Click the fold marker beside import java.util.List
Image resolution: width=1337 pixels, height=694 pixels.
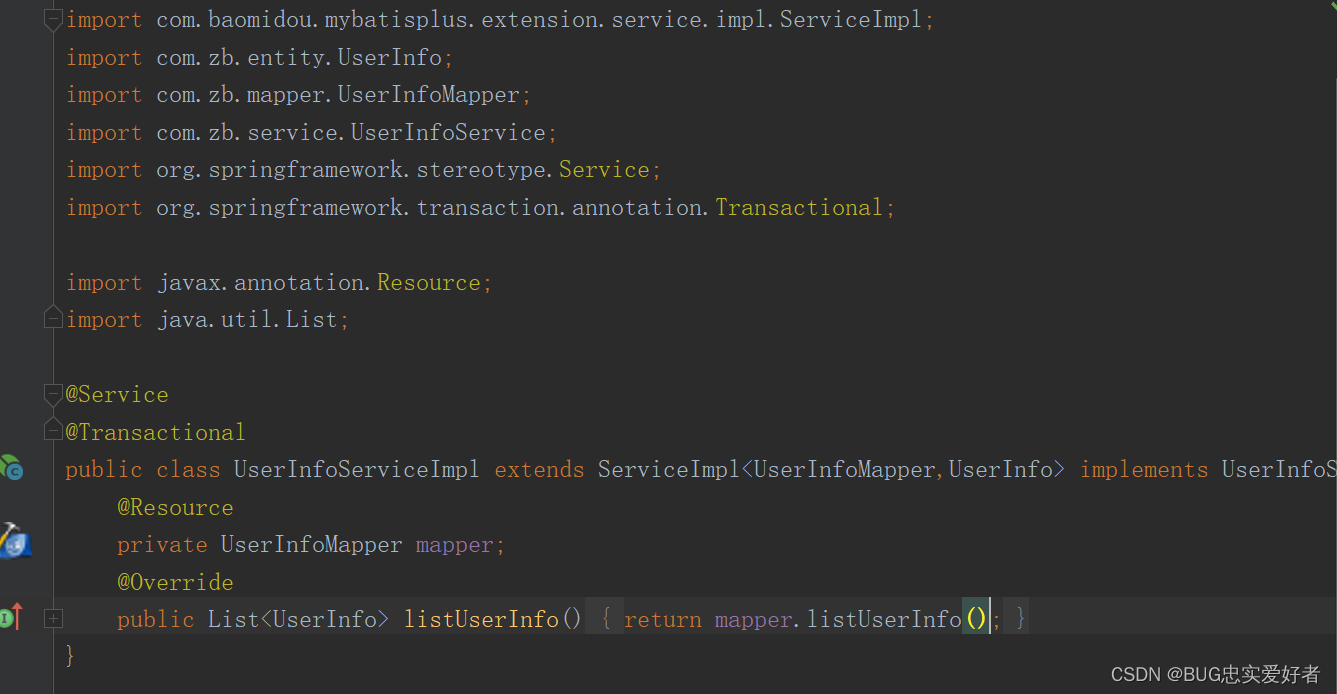click(53, 320)
